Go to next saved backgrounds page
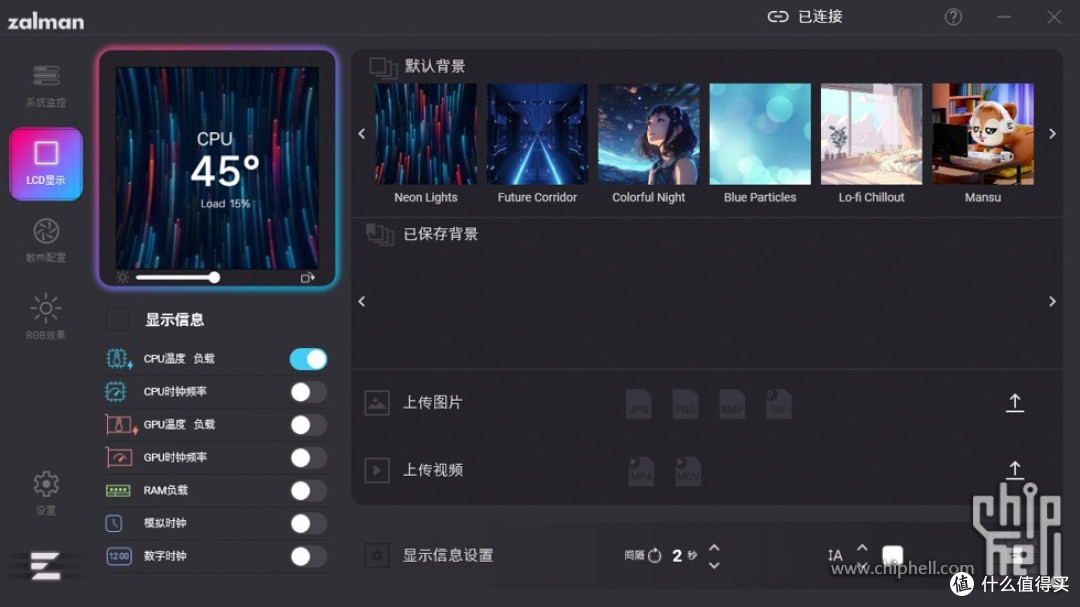The image size is (1080, 607). tap(1052, 302)
